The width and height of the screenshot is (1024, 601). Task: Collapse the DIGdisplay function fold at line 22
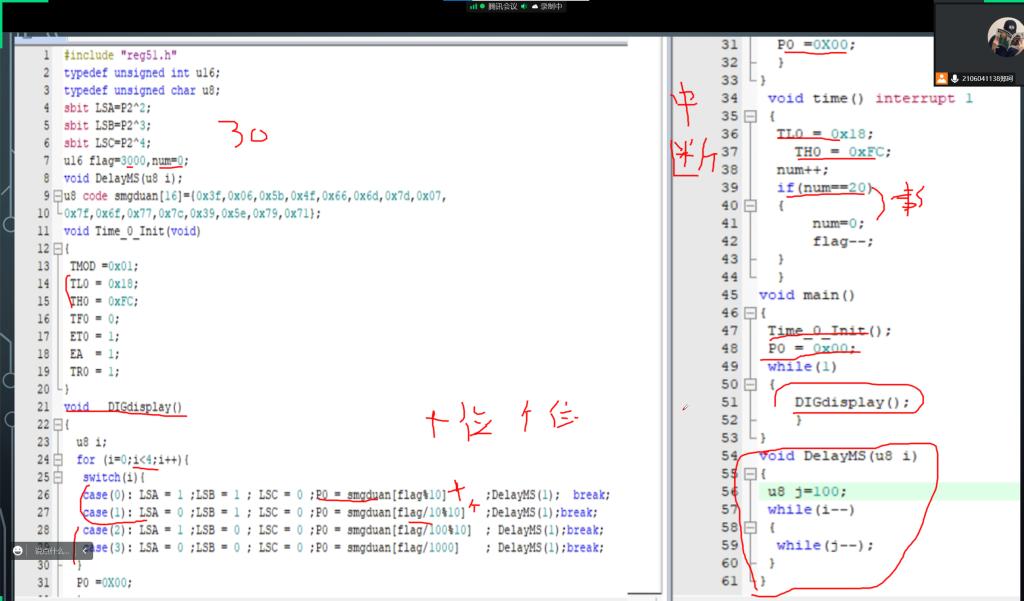pyautogui.click(x=57, y=424)
